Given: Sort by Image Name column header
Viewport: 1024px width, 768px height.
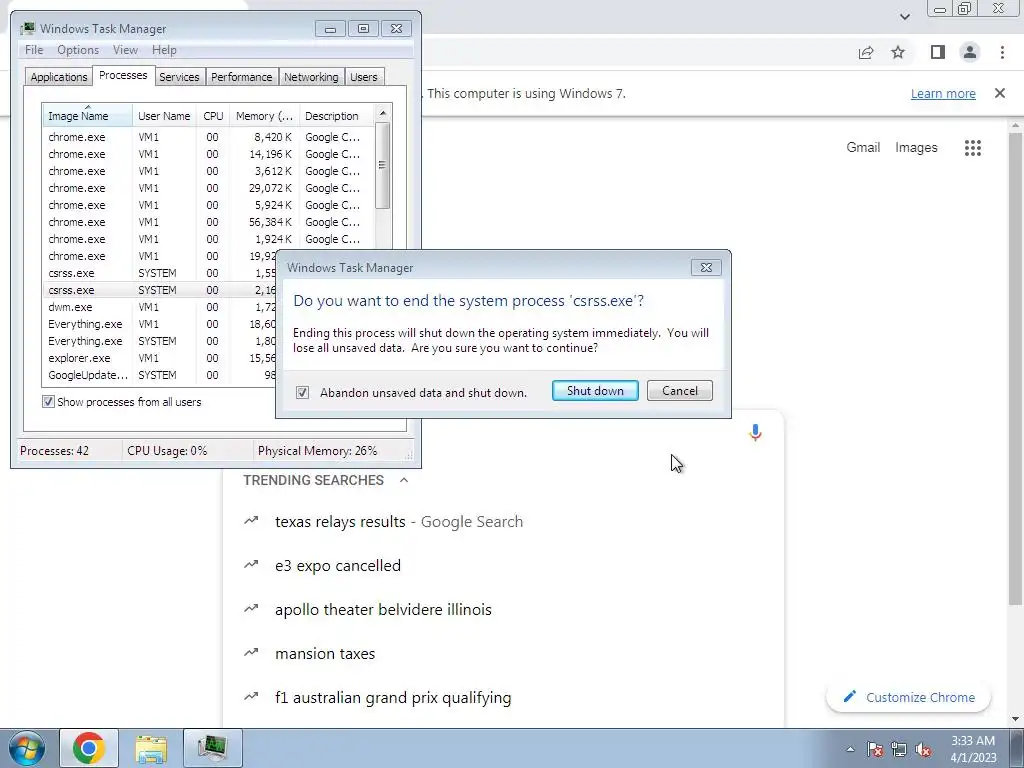Looking at the screenshot, I should click(88, 115).
